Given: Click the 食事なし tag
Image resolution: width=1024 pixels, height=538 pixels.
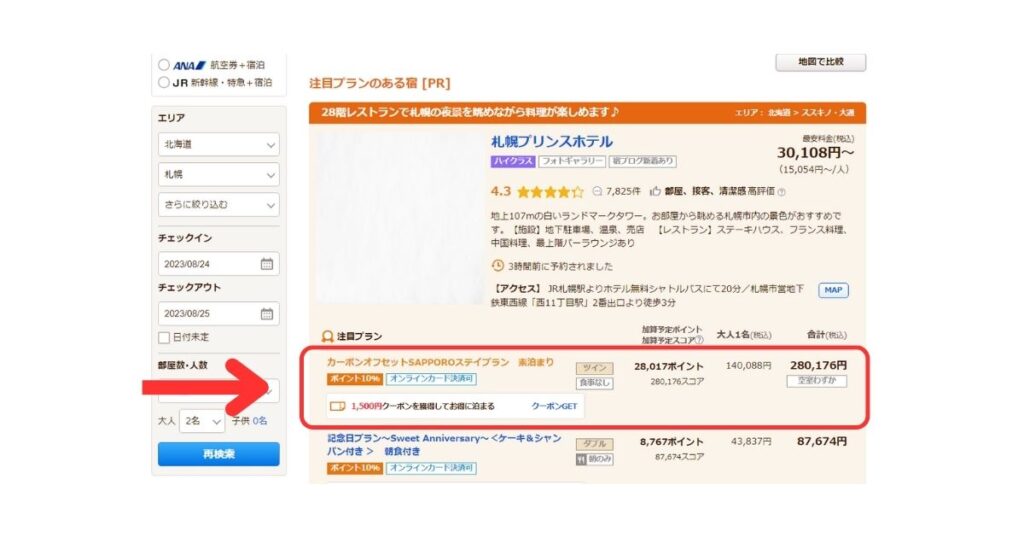Looking at the screenshot, I should (594, 383).
